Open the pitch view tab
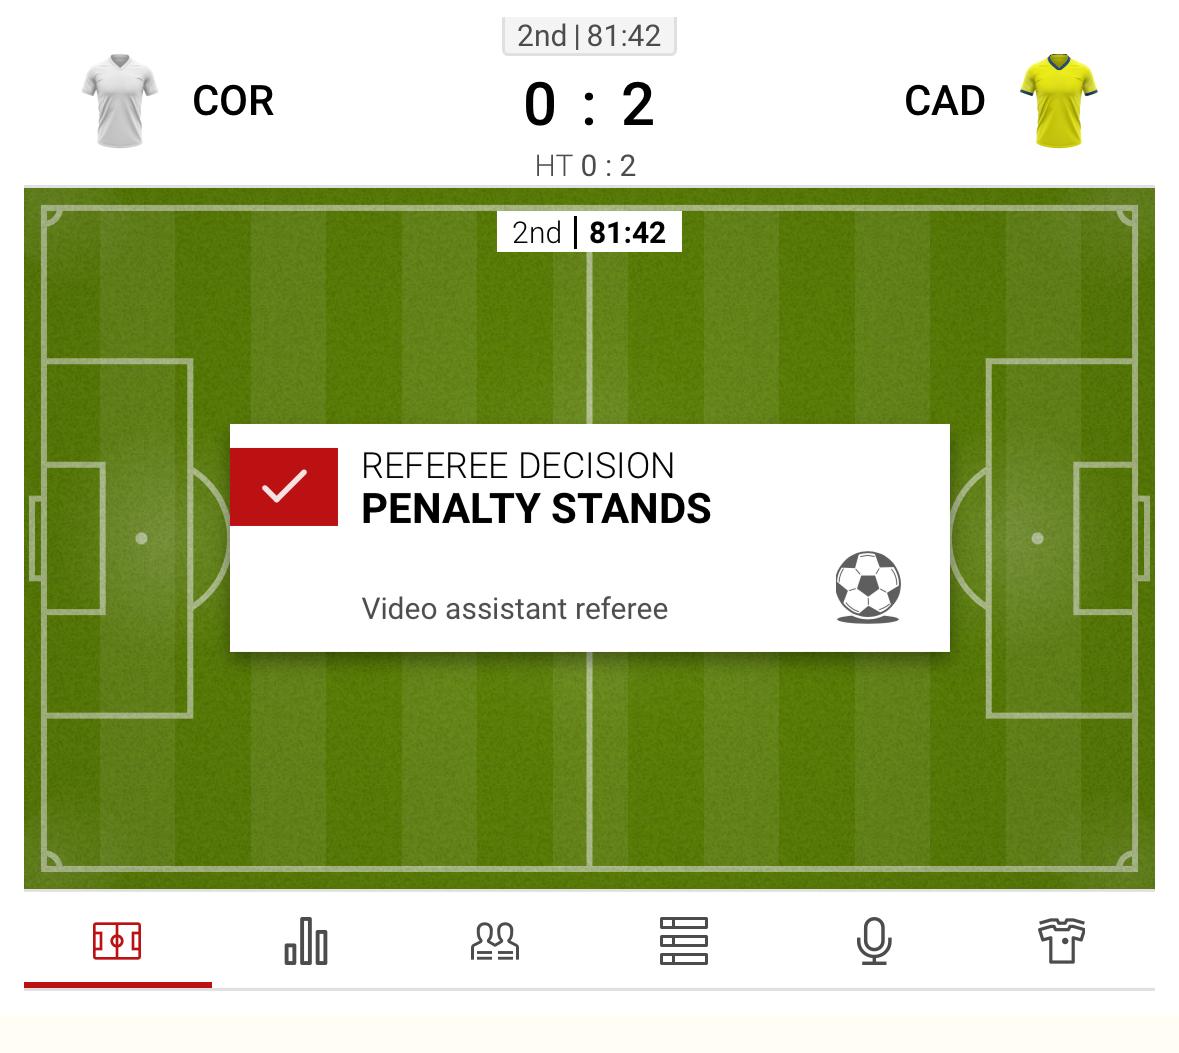This screenshot has height=1053, width=1179. [x=117, y=941]
